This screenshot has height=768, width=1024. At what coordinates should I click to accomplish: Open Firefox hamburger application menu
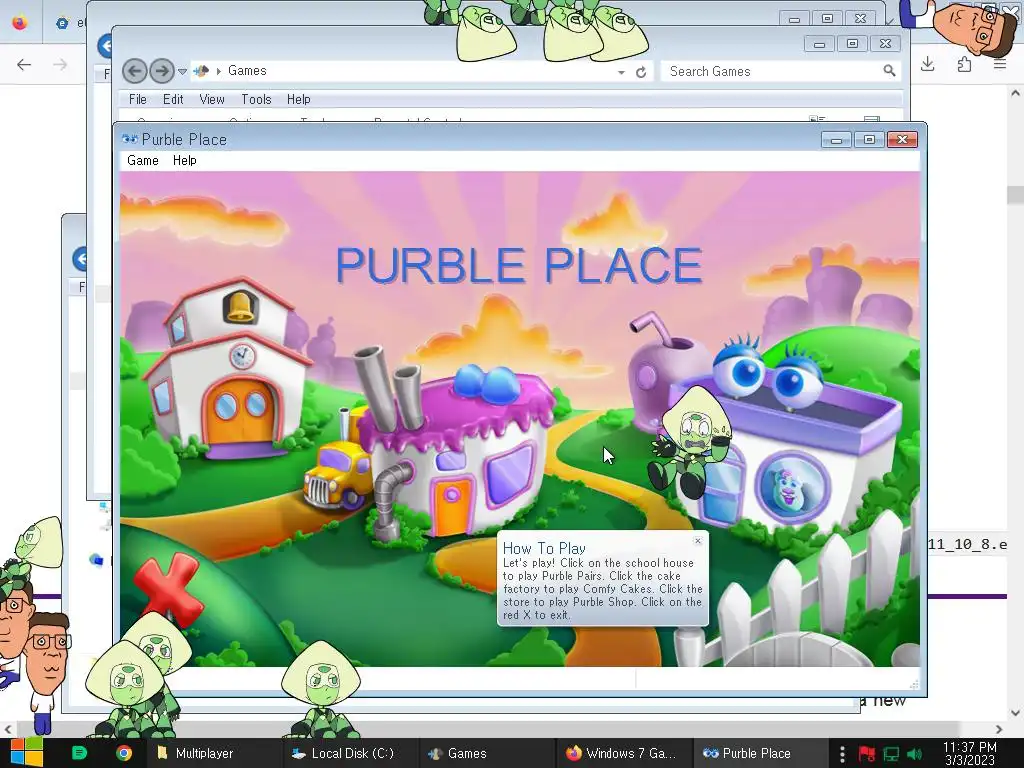tap(1000, 64)
